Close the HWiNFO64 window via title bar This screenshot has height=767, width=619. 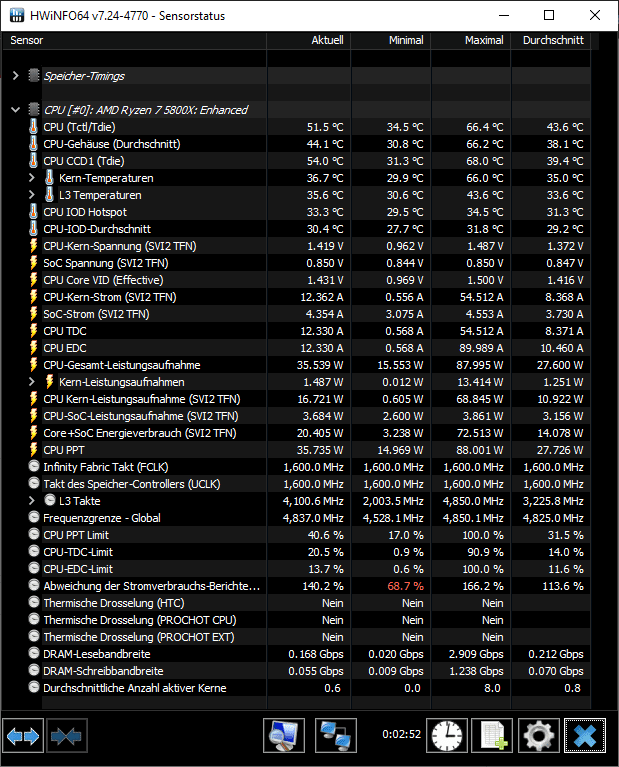595,15
